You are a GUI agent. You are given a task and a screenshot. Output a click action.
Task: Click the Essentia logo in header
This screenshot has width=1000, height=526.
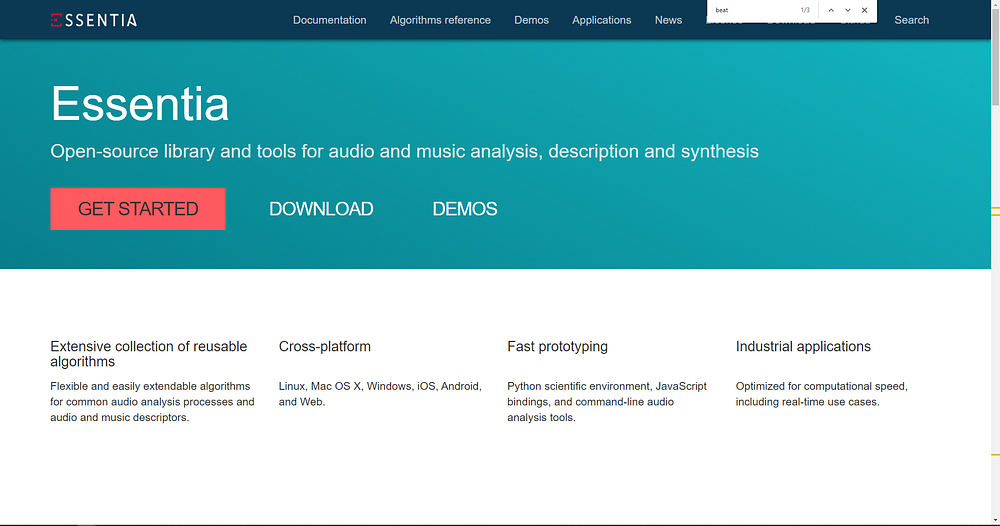[x=94, y=20]
